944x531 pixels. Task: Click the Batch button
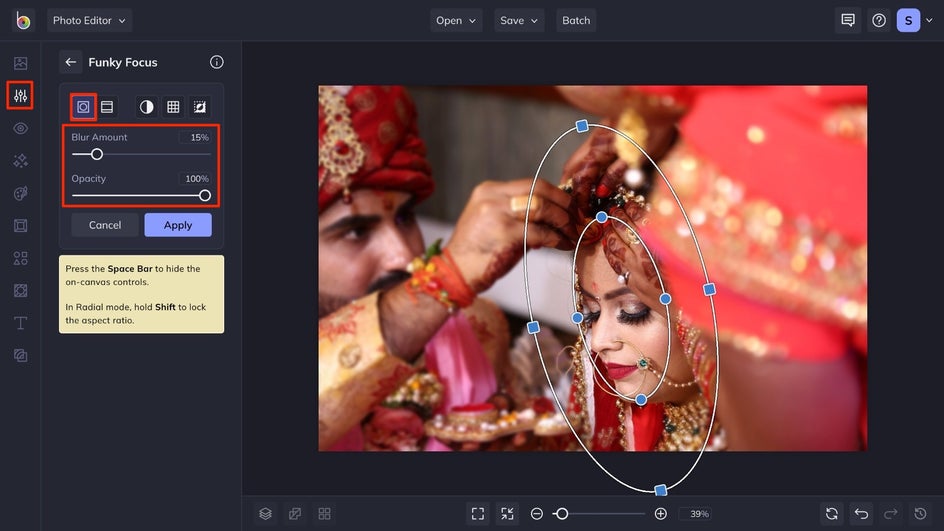click(576, 20)
